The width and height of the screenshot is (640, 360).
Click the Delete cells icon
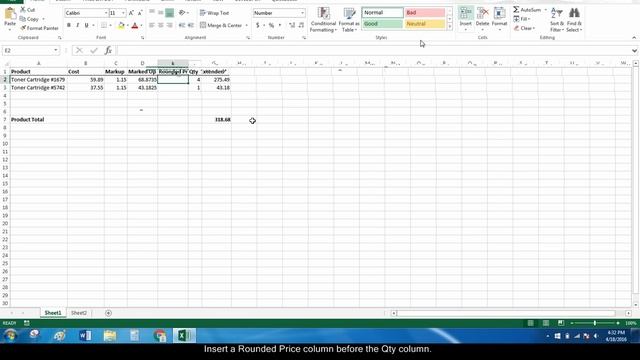pyautogui.click(x=482, y=13)
